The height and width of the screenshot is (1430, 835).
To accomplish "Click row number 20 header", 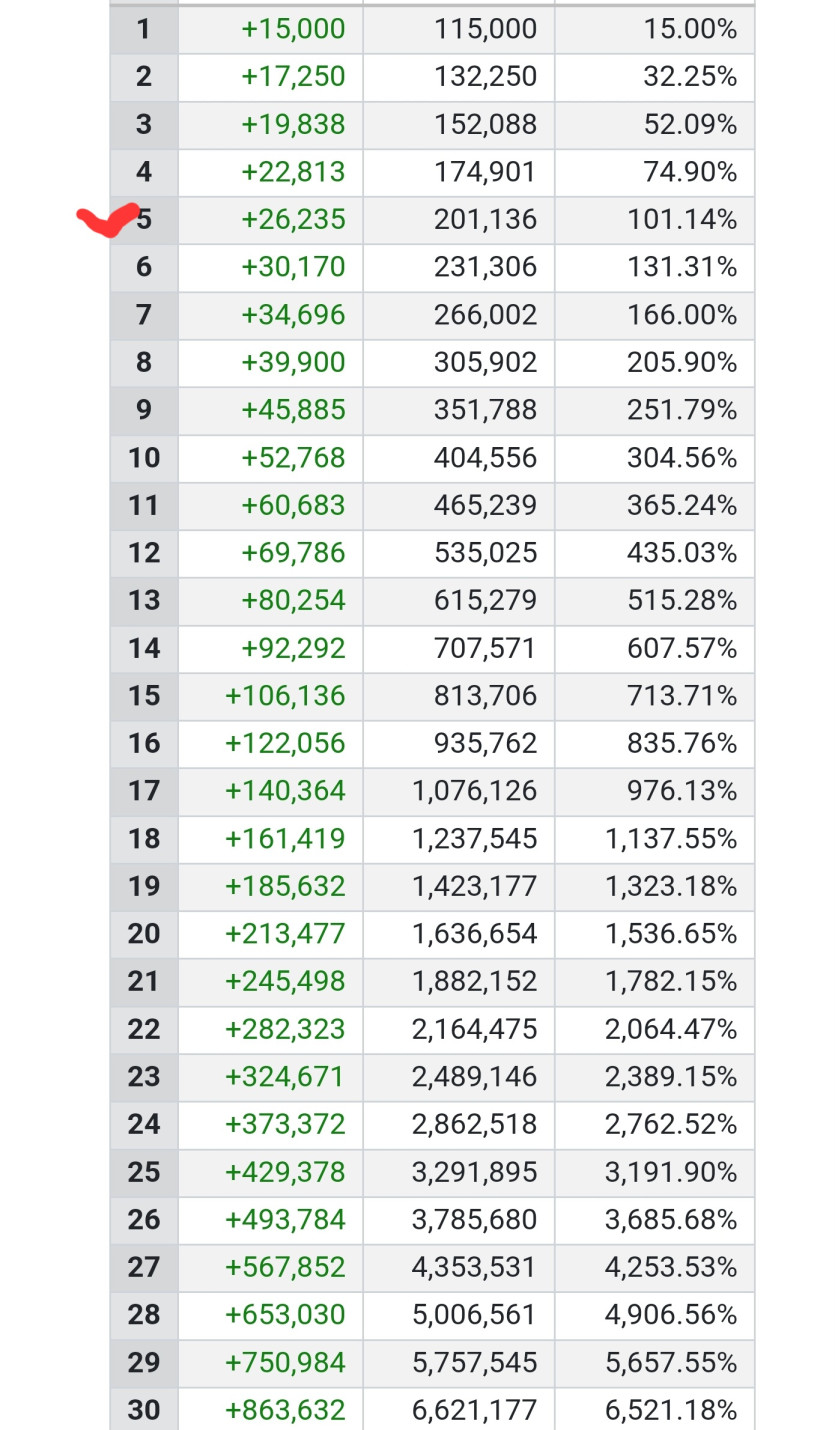I will tap(144, 934).
